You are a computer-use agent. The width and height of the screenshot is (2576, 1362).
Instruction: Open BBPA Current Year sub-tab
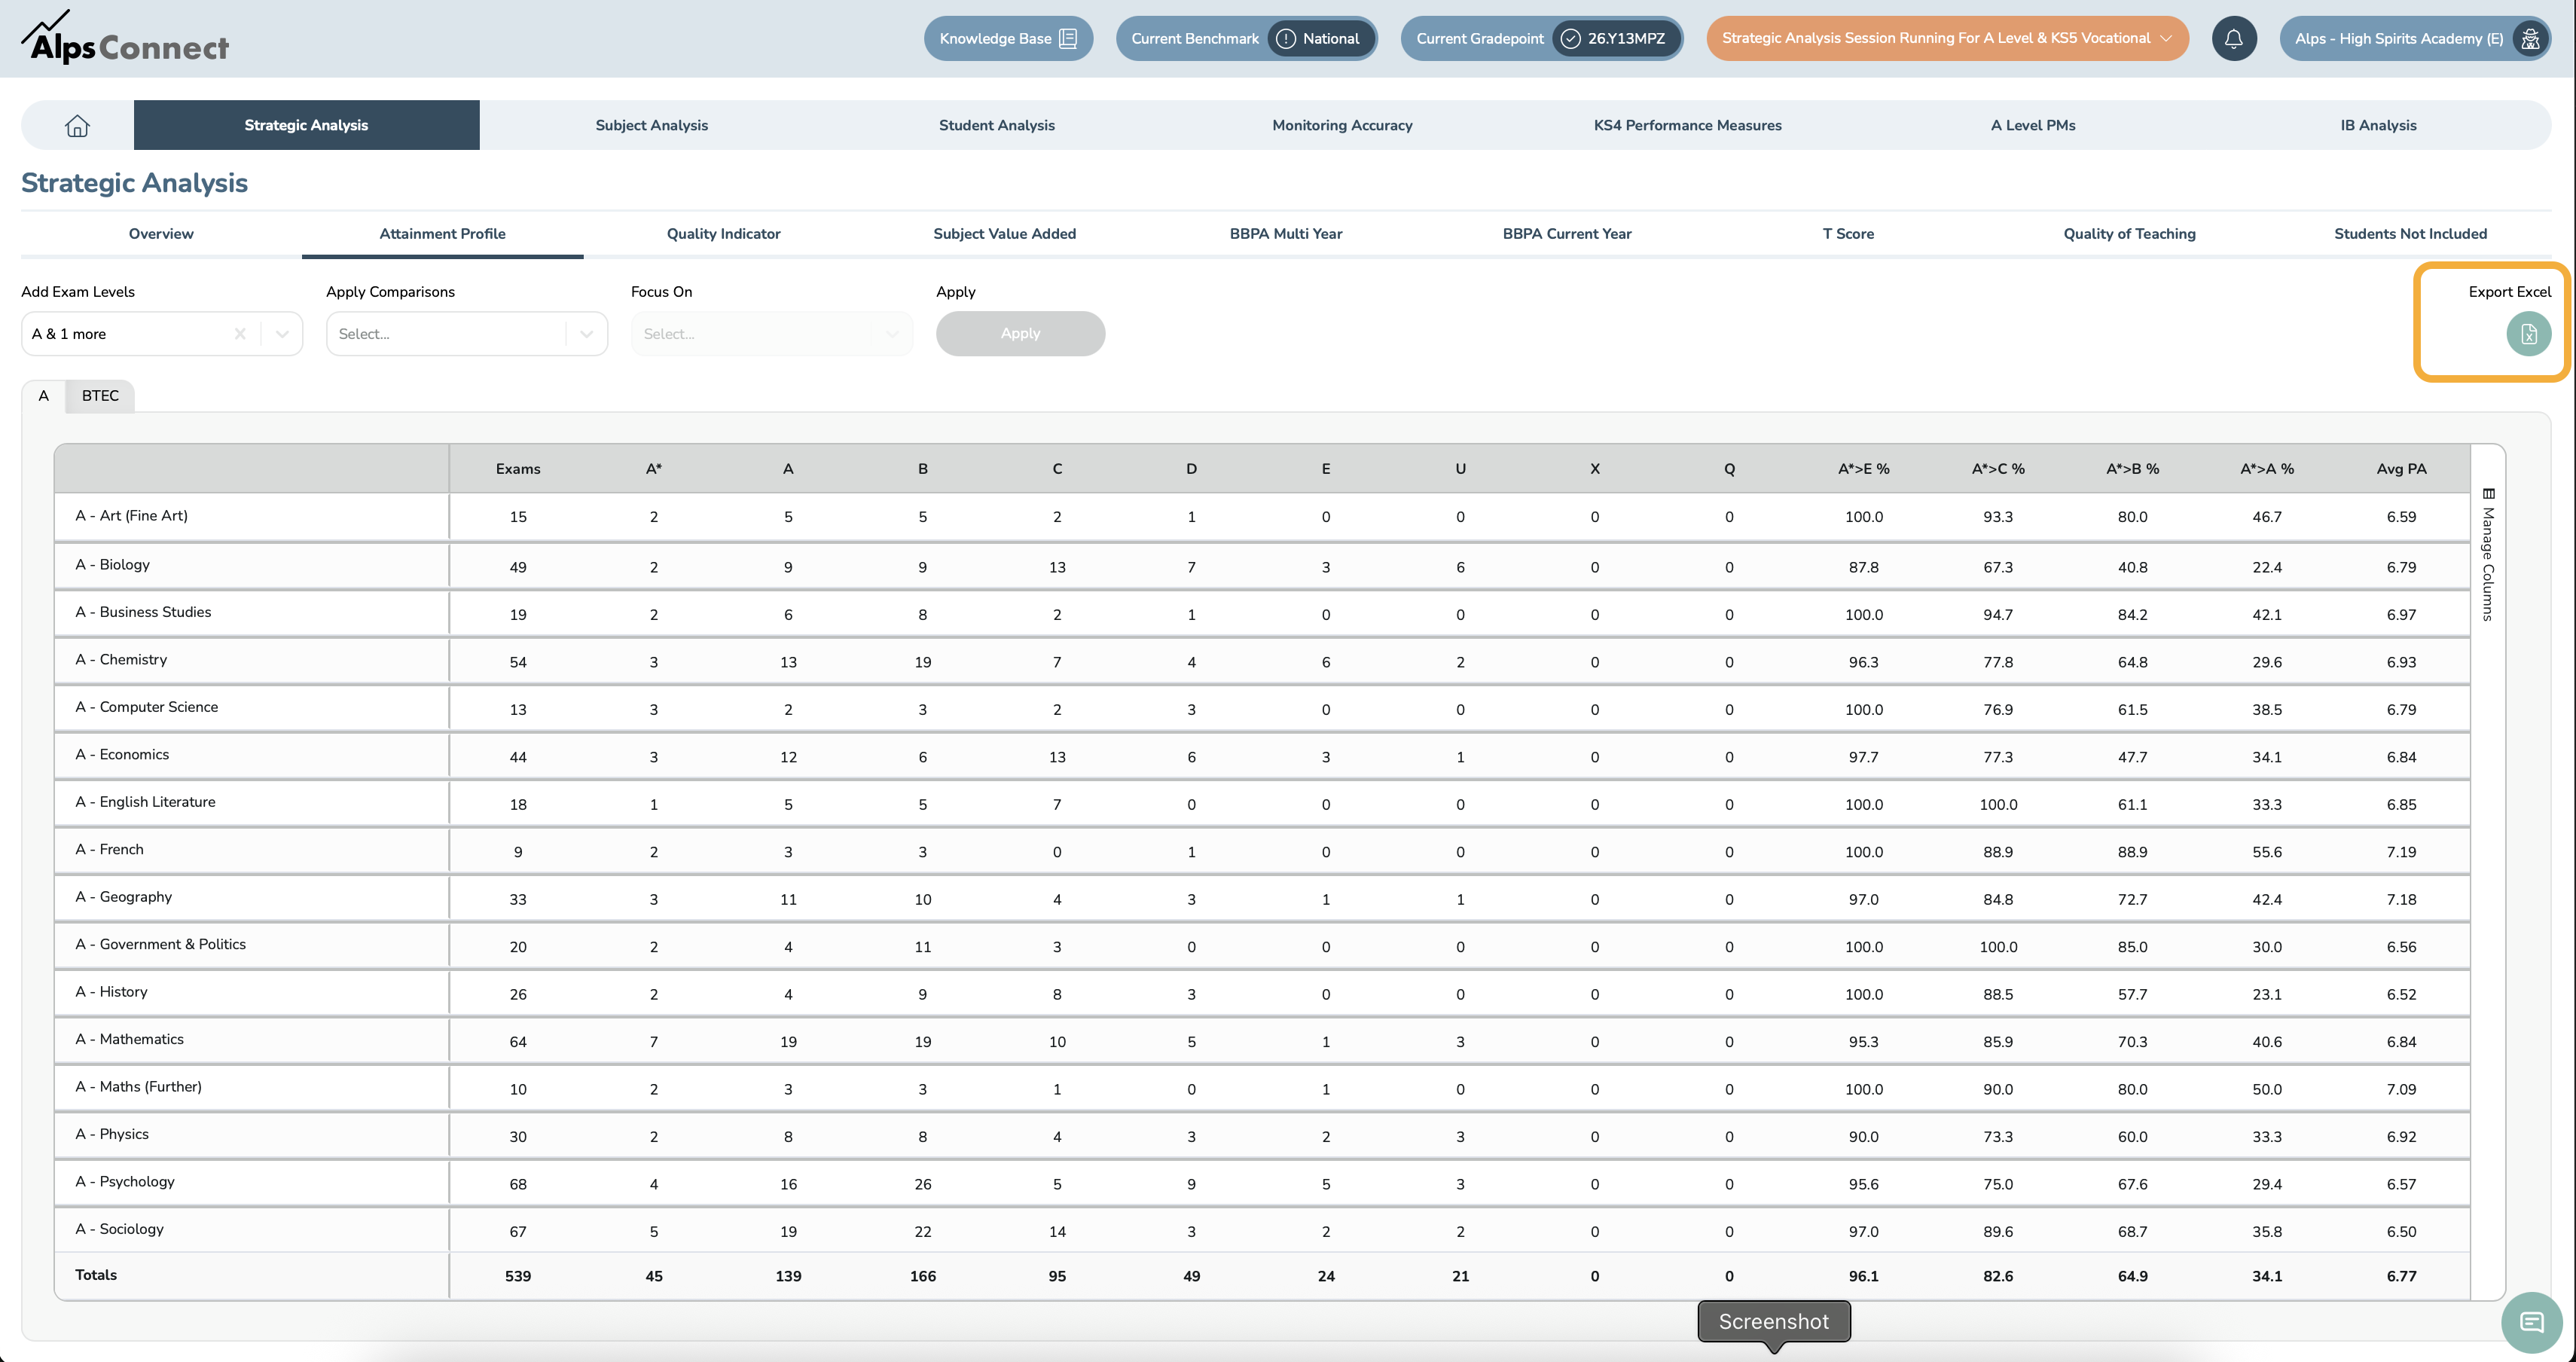coord(1567,234)
